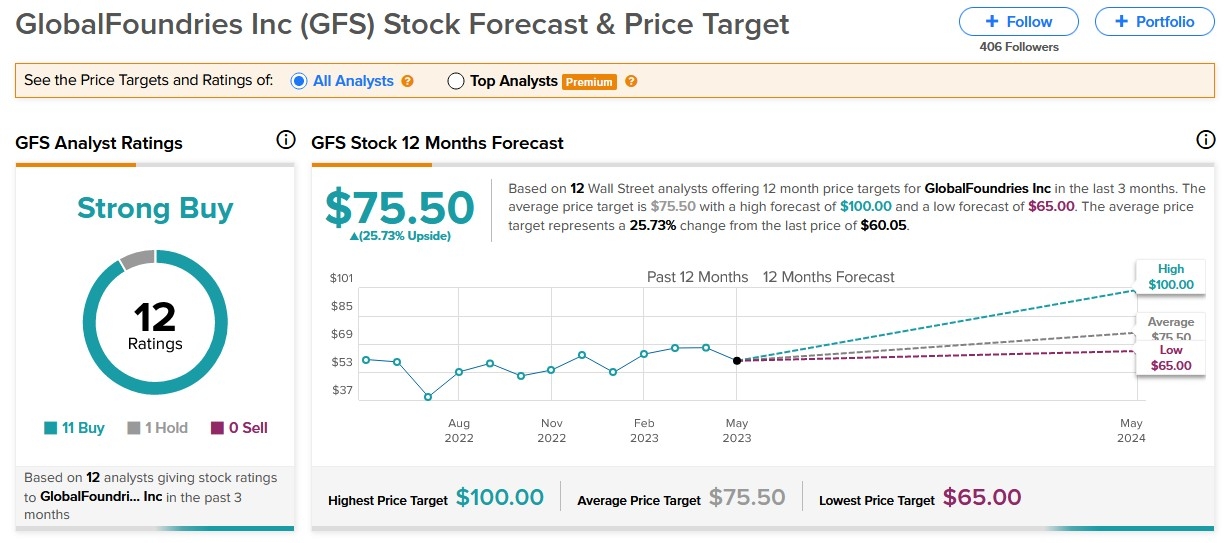Click purple Sell legend color square
The width and height of the screenshot is (1230, 543).
[217, 428]
